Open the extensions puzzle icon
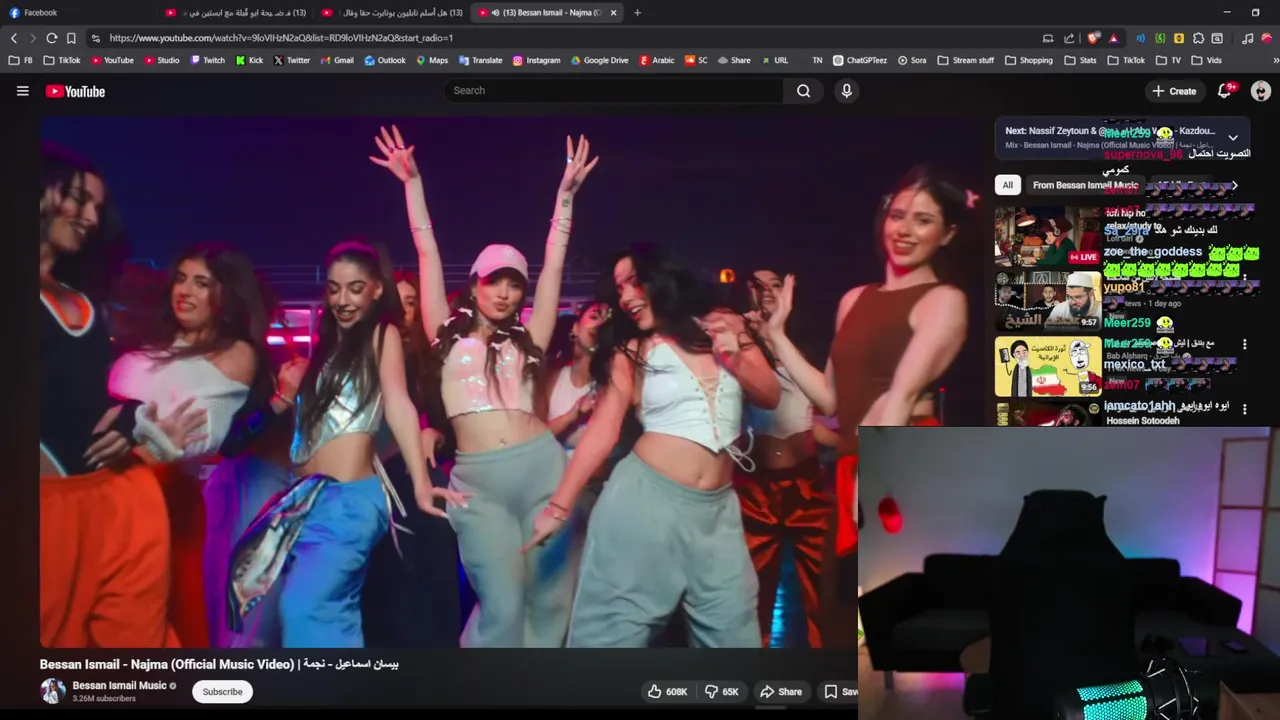1280x720 pixels. coord(1198,38)
